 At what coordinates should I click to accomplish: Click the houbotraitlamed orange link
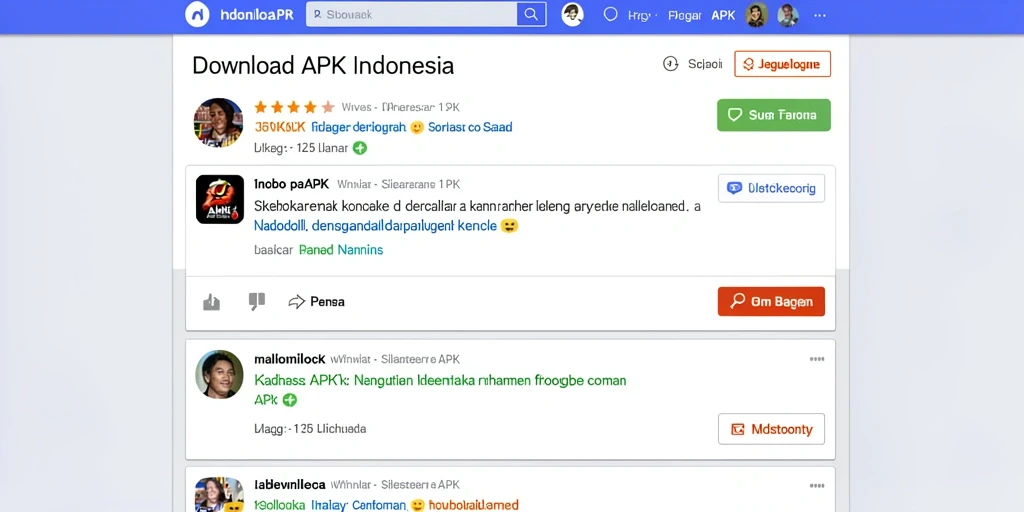473,505
